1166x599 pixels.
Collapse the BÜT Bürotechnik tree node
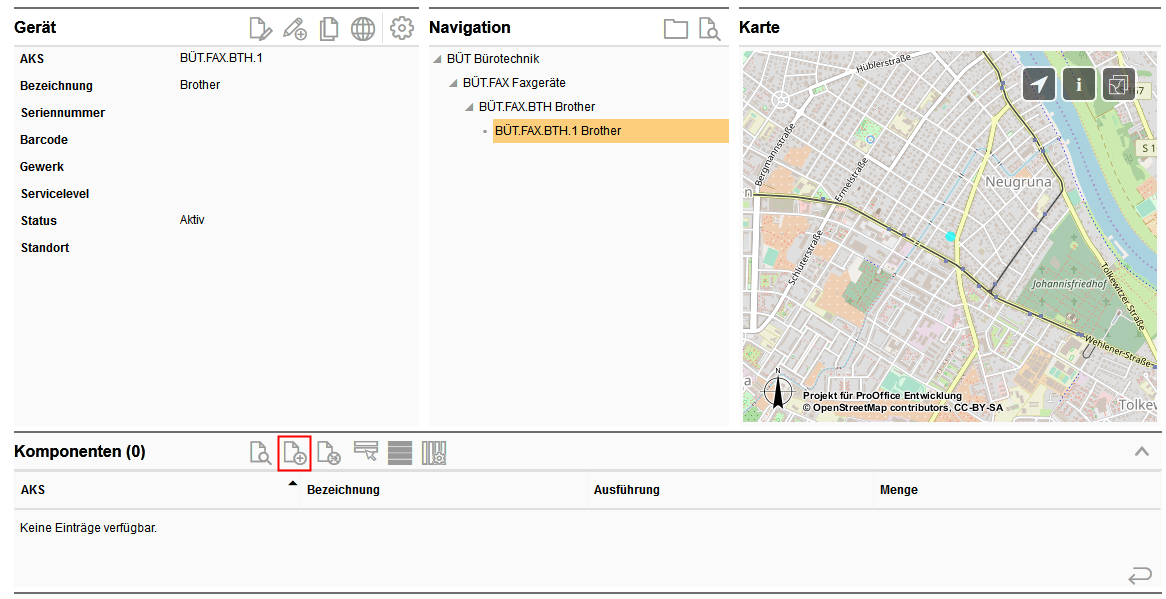(x=438, y=59)
